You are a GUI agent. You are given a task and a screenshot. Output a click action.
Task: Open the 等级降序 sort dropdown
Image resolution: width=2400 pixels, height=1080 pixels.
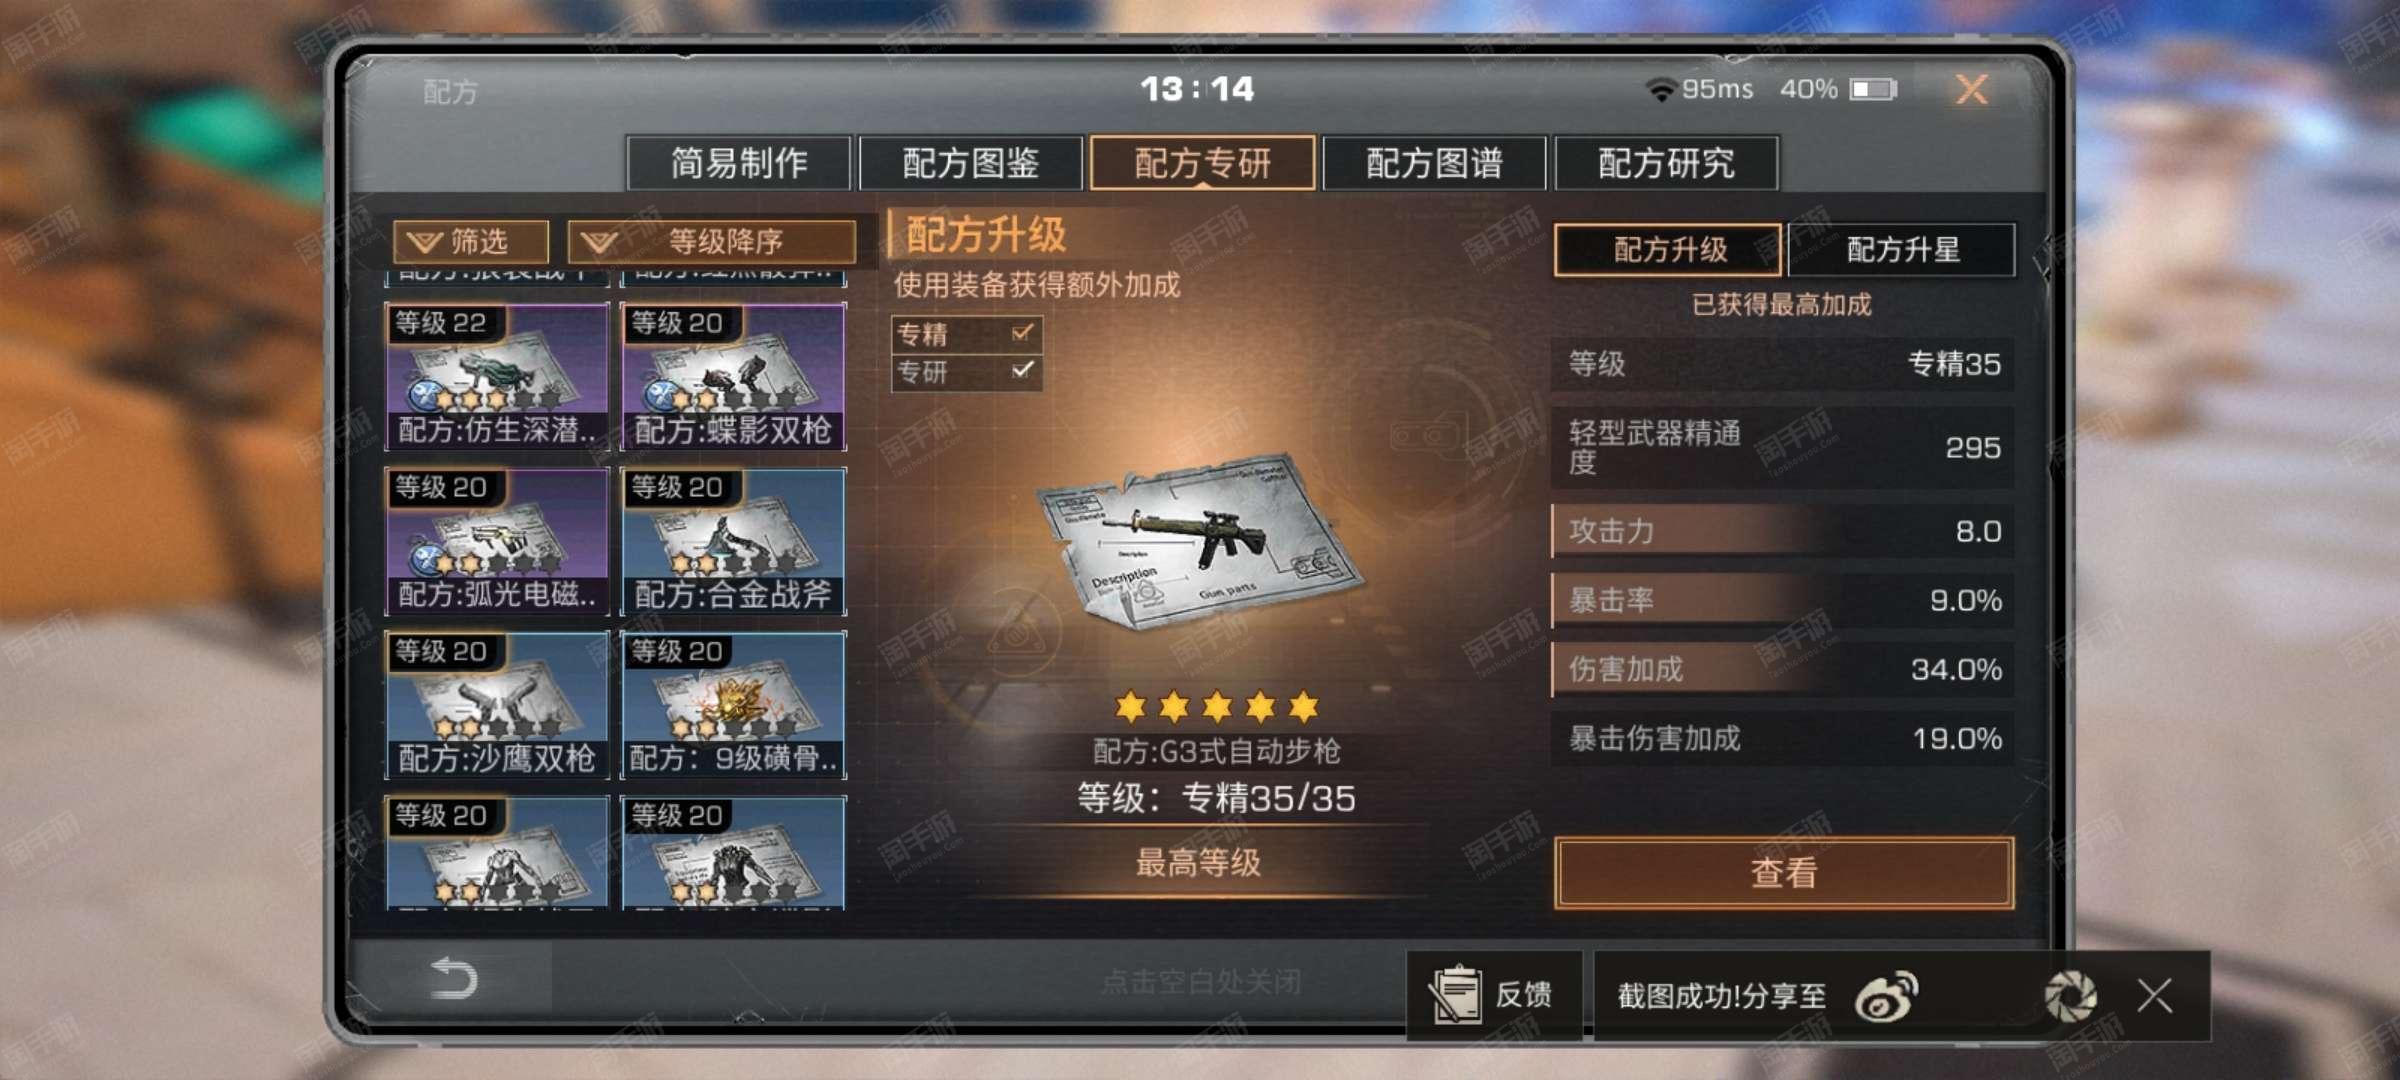pyautogui.click(x=712, y=241)
